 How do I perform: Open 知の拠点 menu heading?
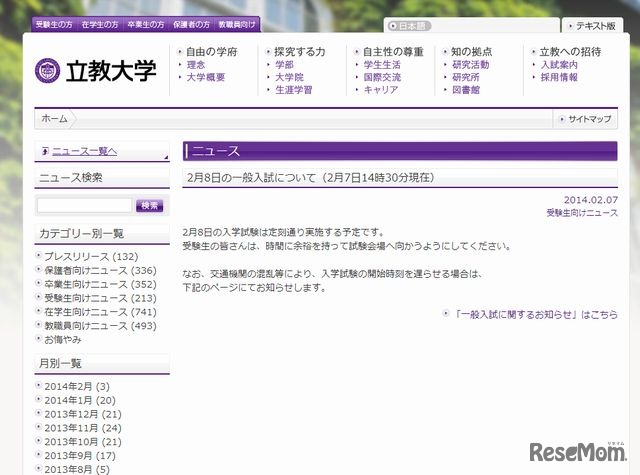471,52
